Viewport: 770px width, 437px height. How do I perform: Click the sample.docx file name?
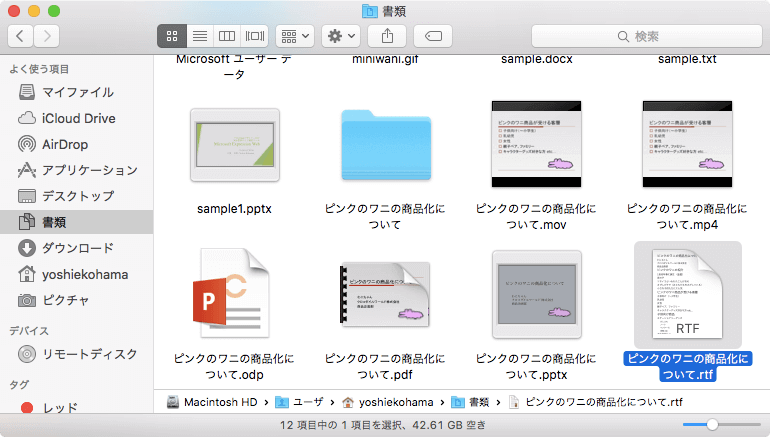pos(537,59)
